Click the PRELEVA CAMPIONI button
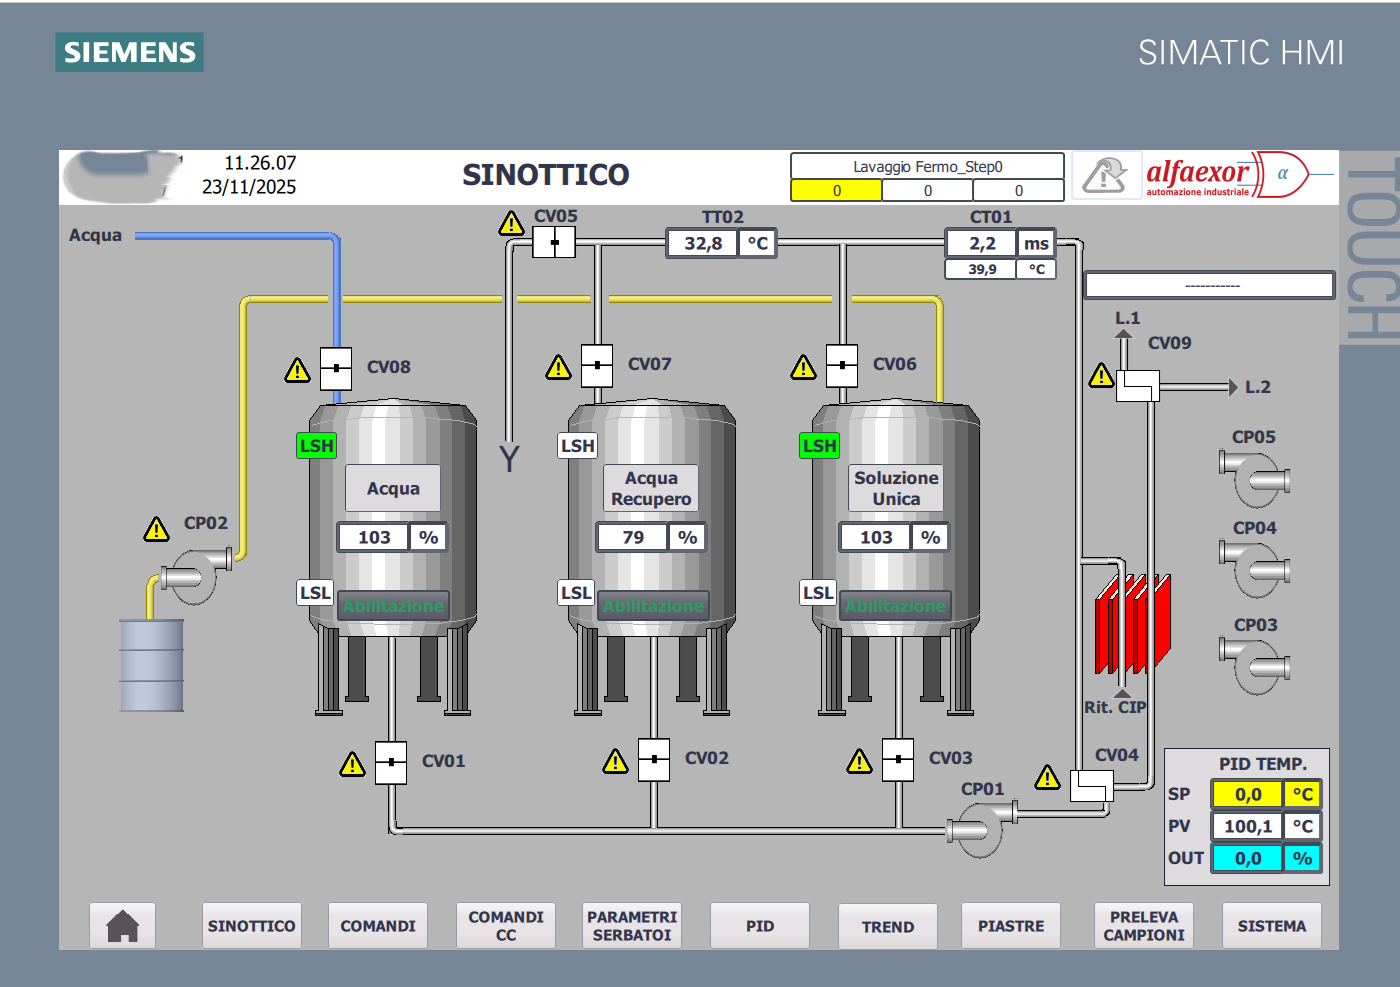 tap(1144, 925)
